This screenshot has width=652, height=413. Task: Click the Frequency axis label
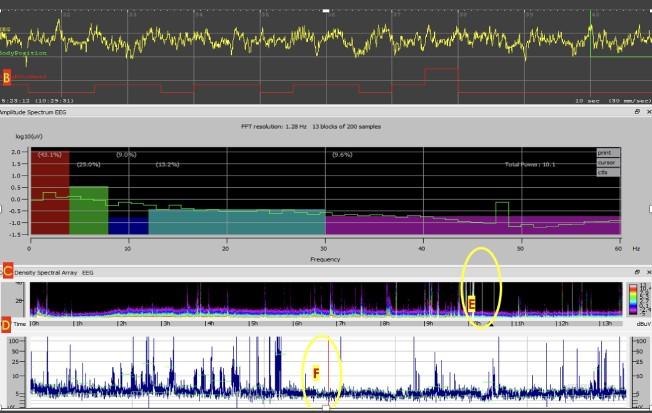[325, 260]
